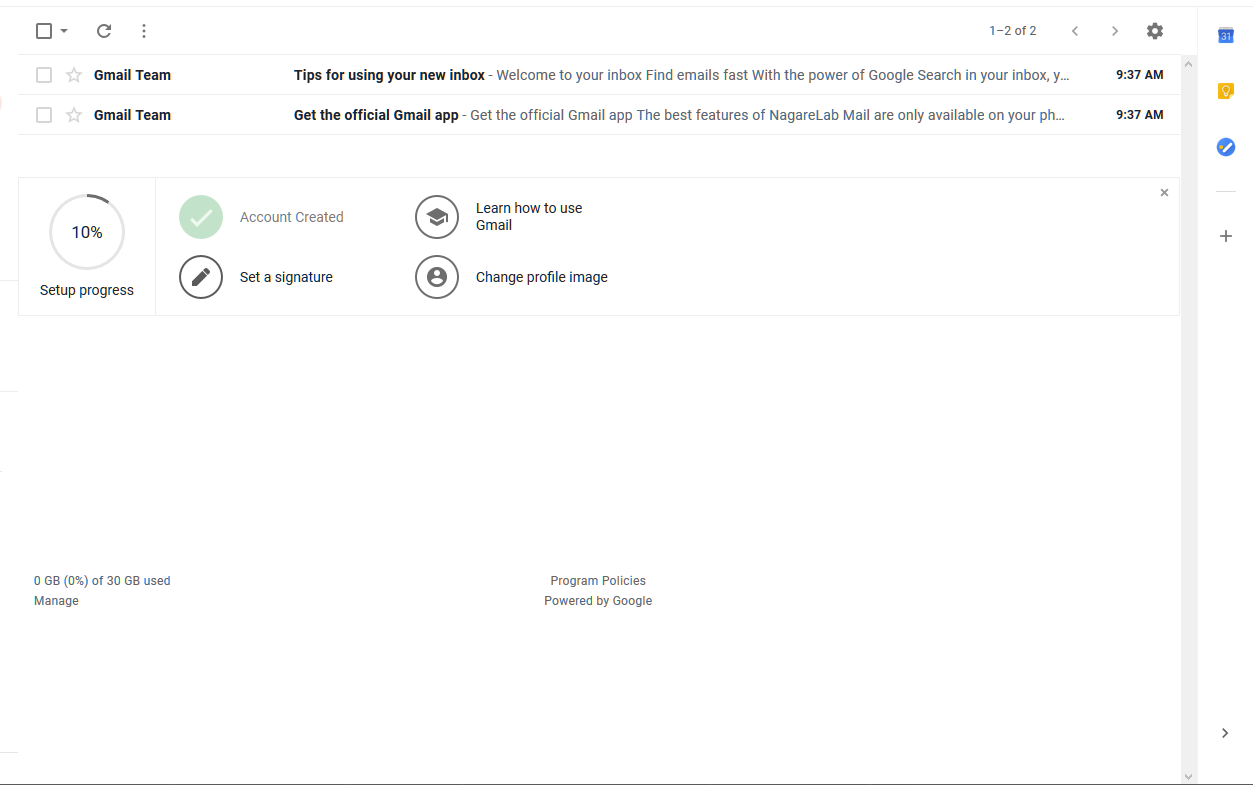This screenshot has height=785, width=1253.
Task: Open the select dropdown arrow next to checkbox
Action: [64, 31]
